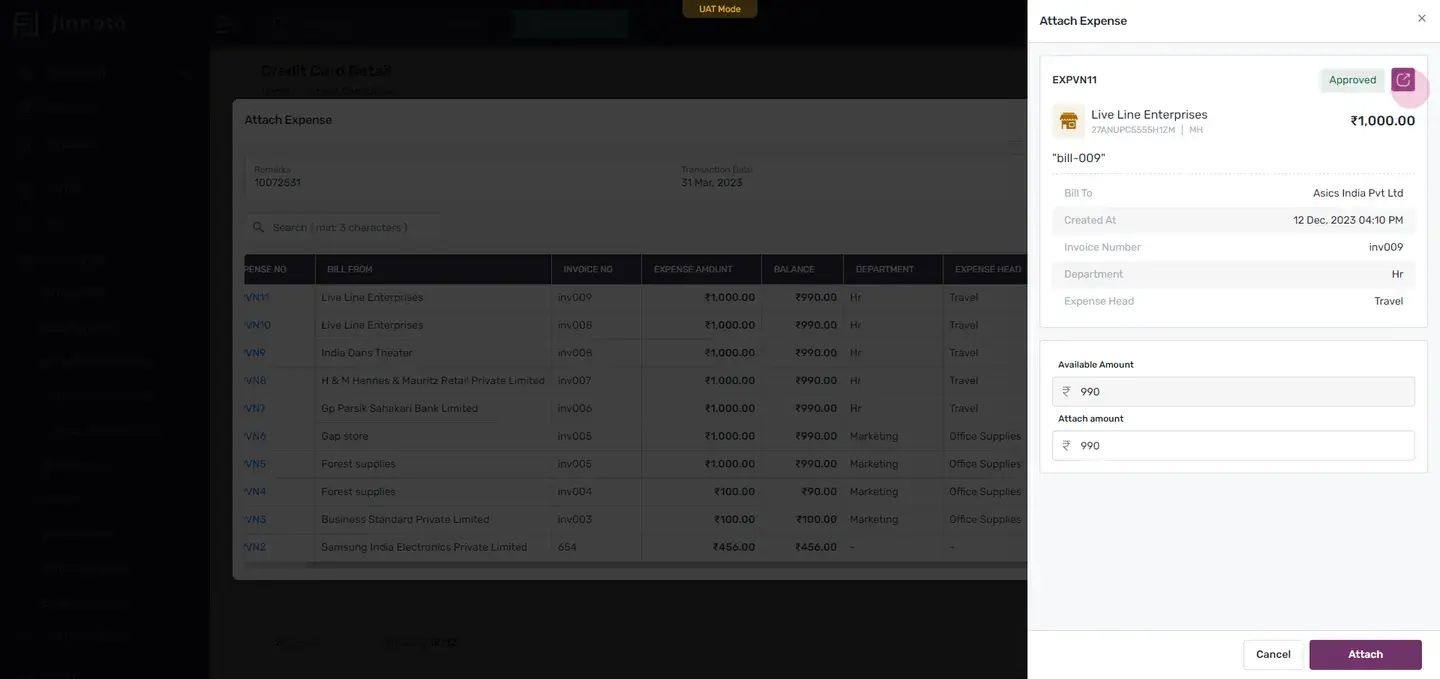1440x679 pixels.
Task: Click inside the Attach amount input
Action: coord(1233,446)
